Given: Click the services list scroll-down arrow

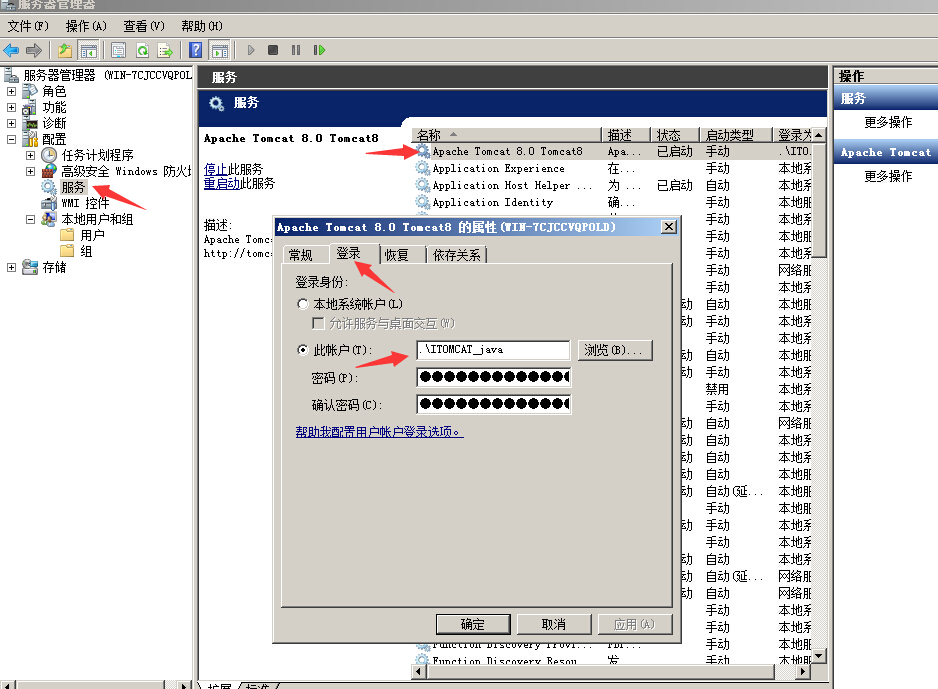Looking at the screenshot, I should tap(819, 655).
